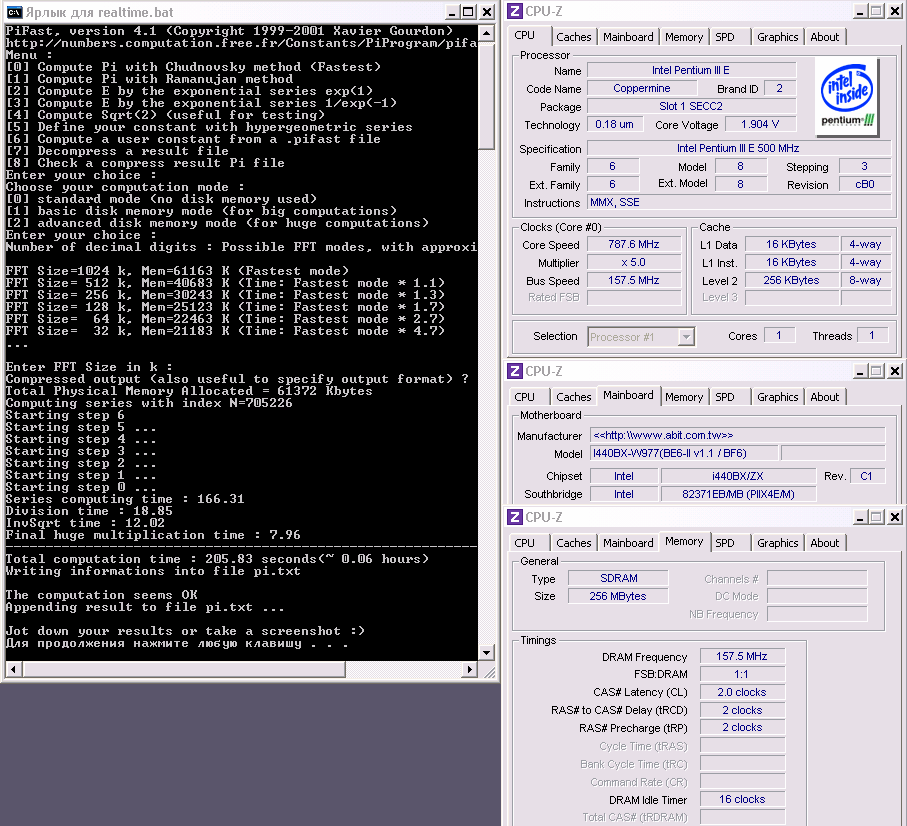Minimize the top CPU-Z window
Image resolution: width=907 pixels, height=826 pixels.
coord(860,11)
